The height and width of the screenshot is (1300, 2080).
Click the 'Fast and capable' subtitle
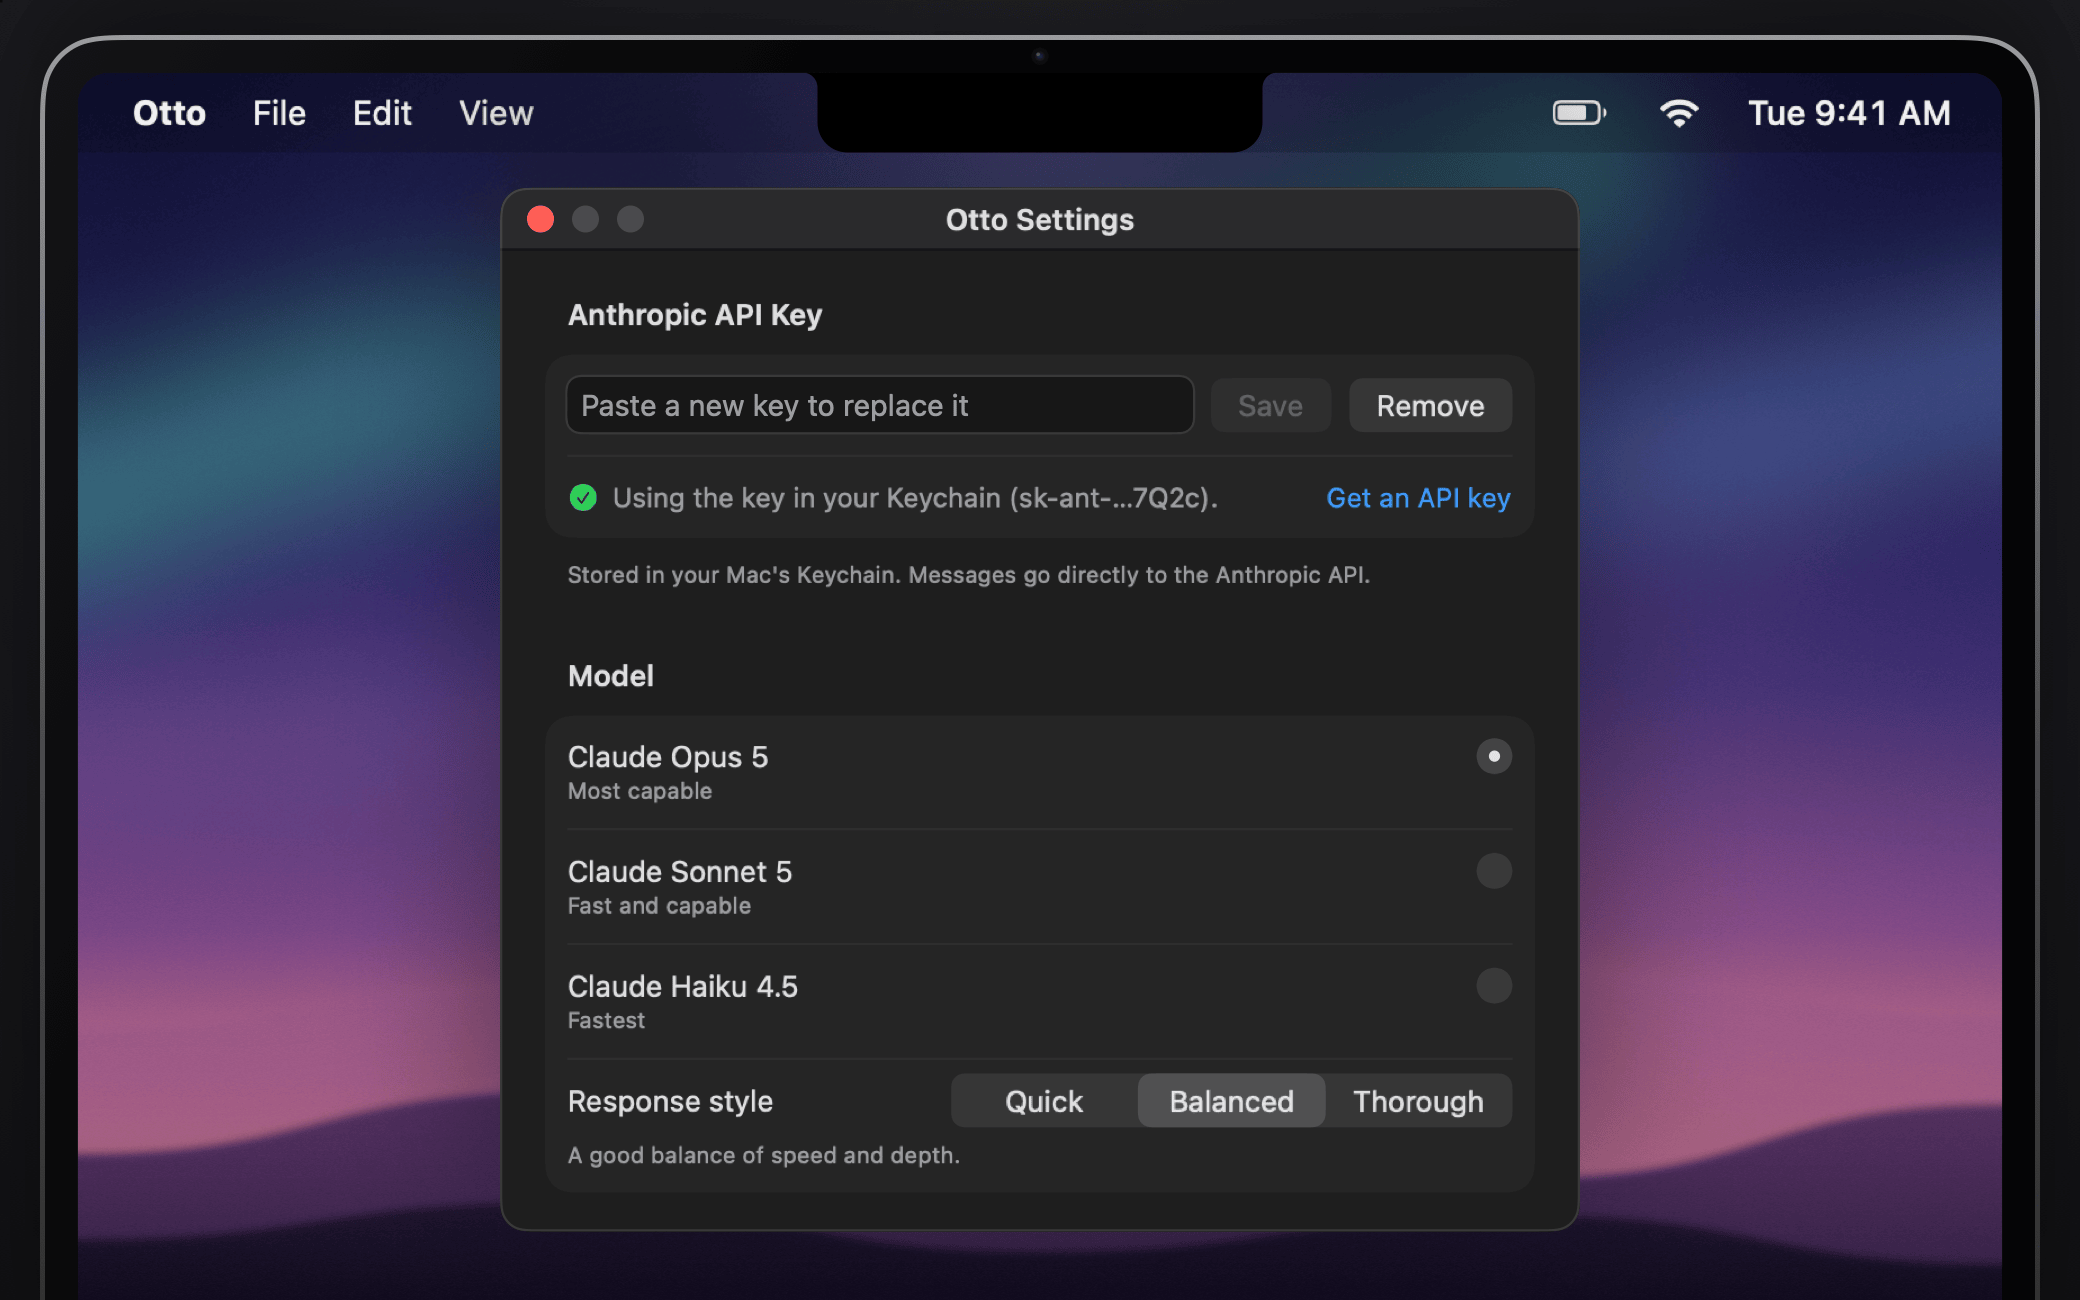point(659,906)
